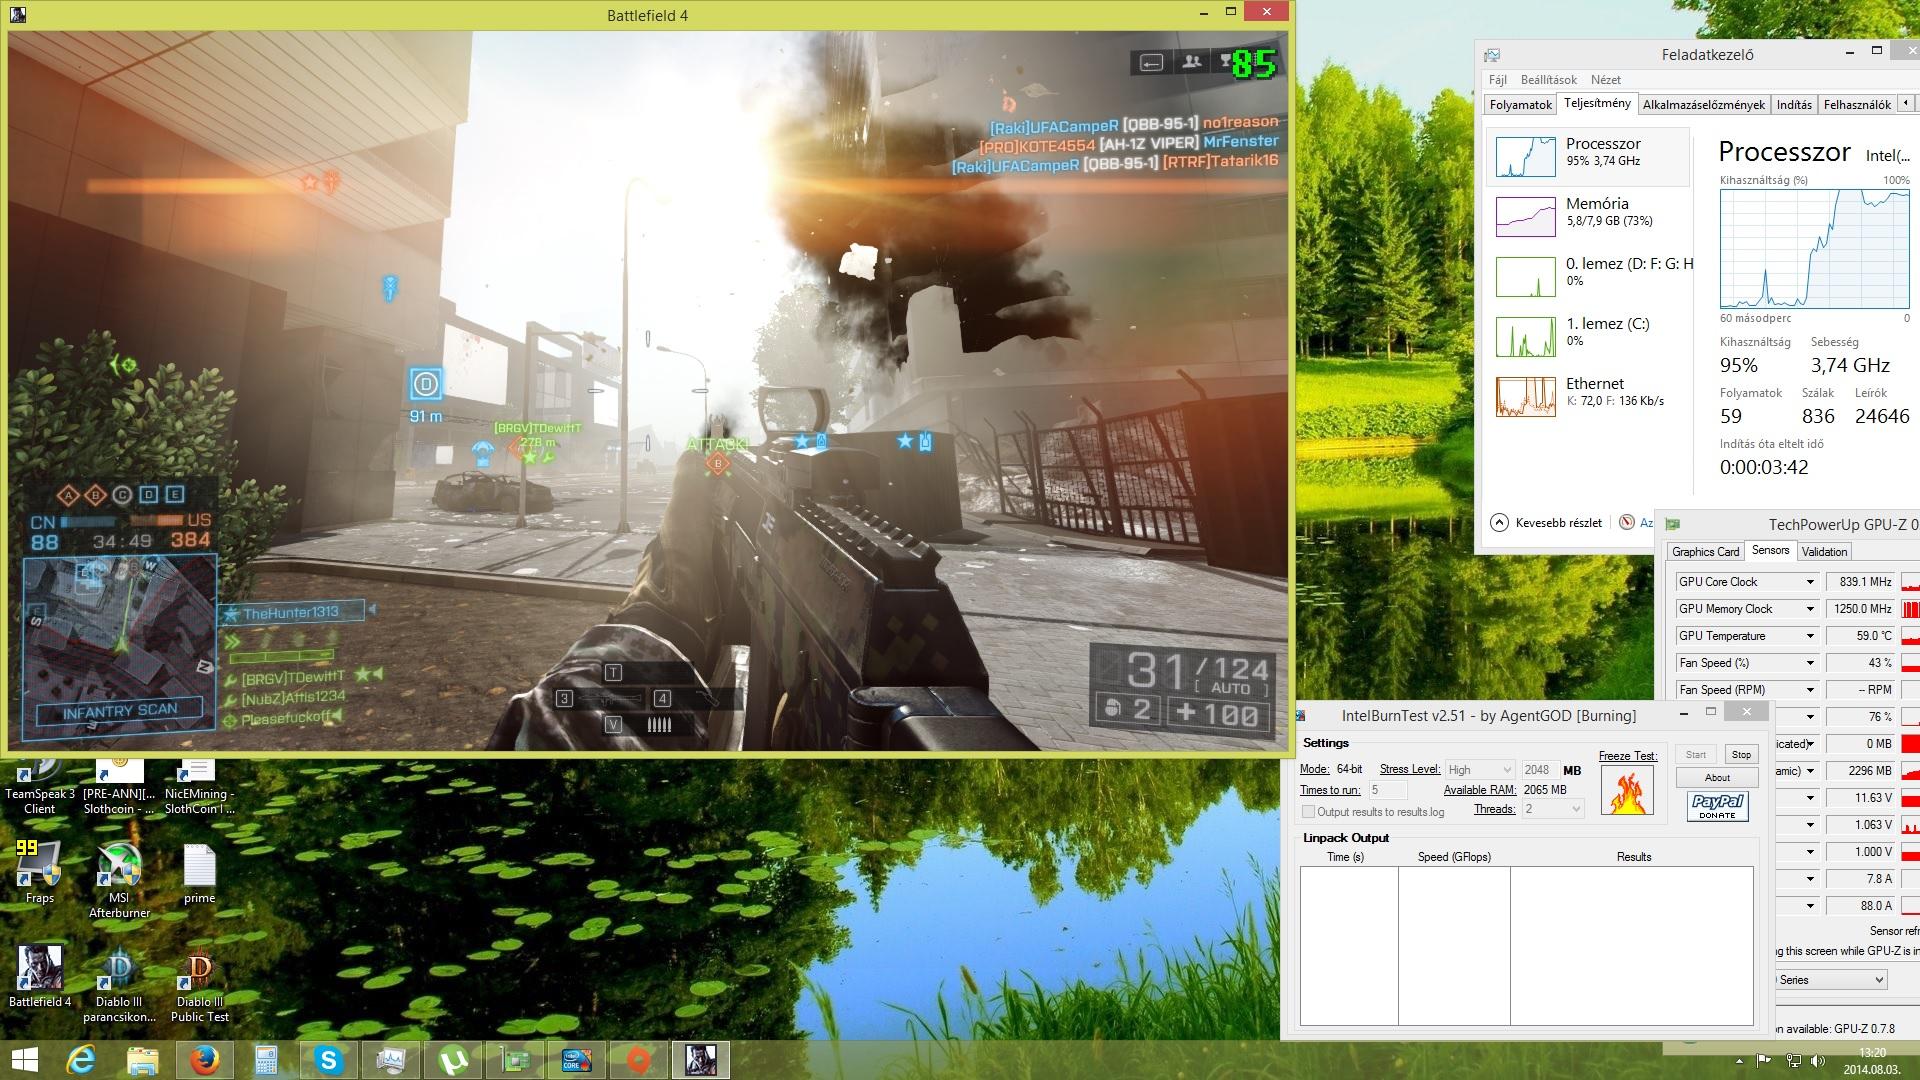Switch to the Alkalmazáselőzmények tab
Image resolution: width=1920 pixels, height=1080 pixels.
[1703, 104]
